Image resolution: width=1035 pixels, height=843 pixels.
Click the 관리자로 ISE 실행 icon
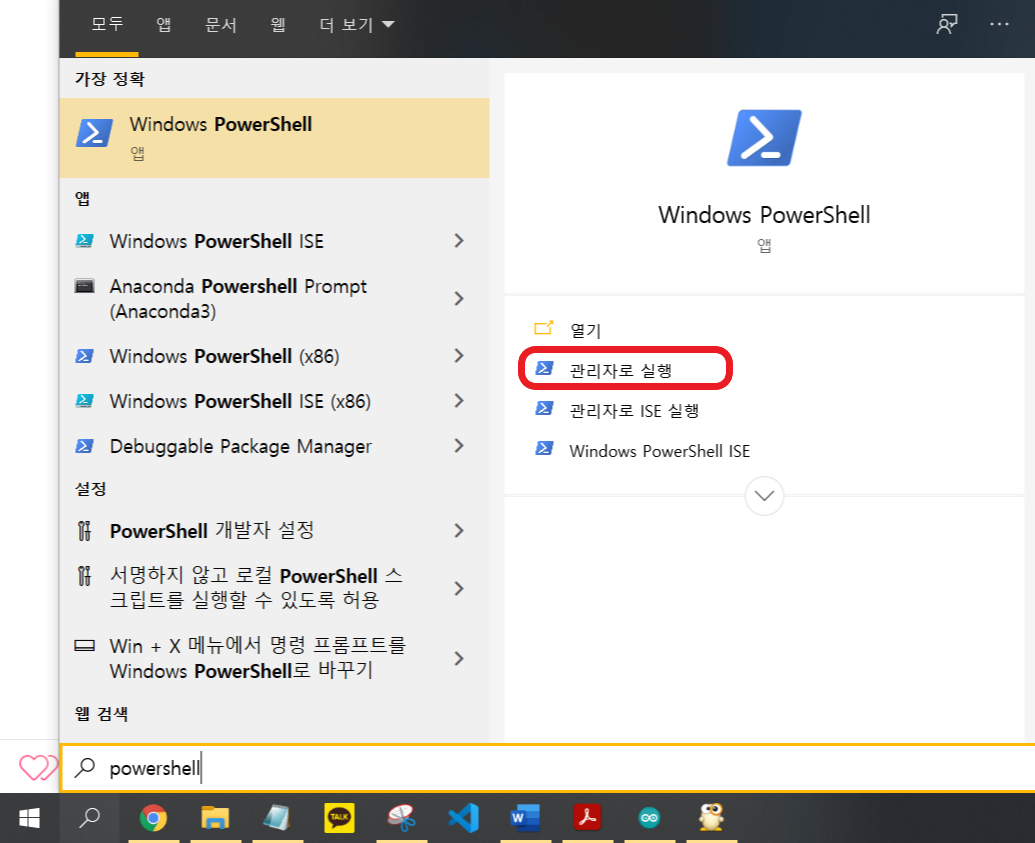tap(544, 409)
